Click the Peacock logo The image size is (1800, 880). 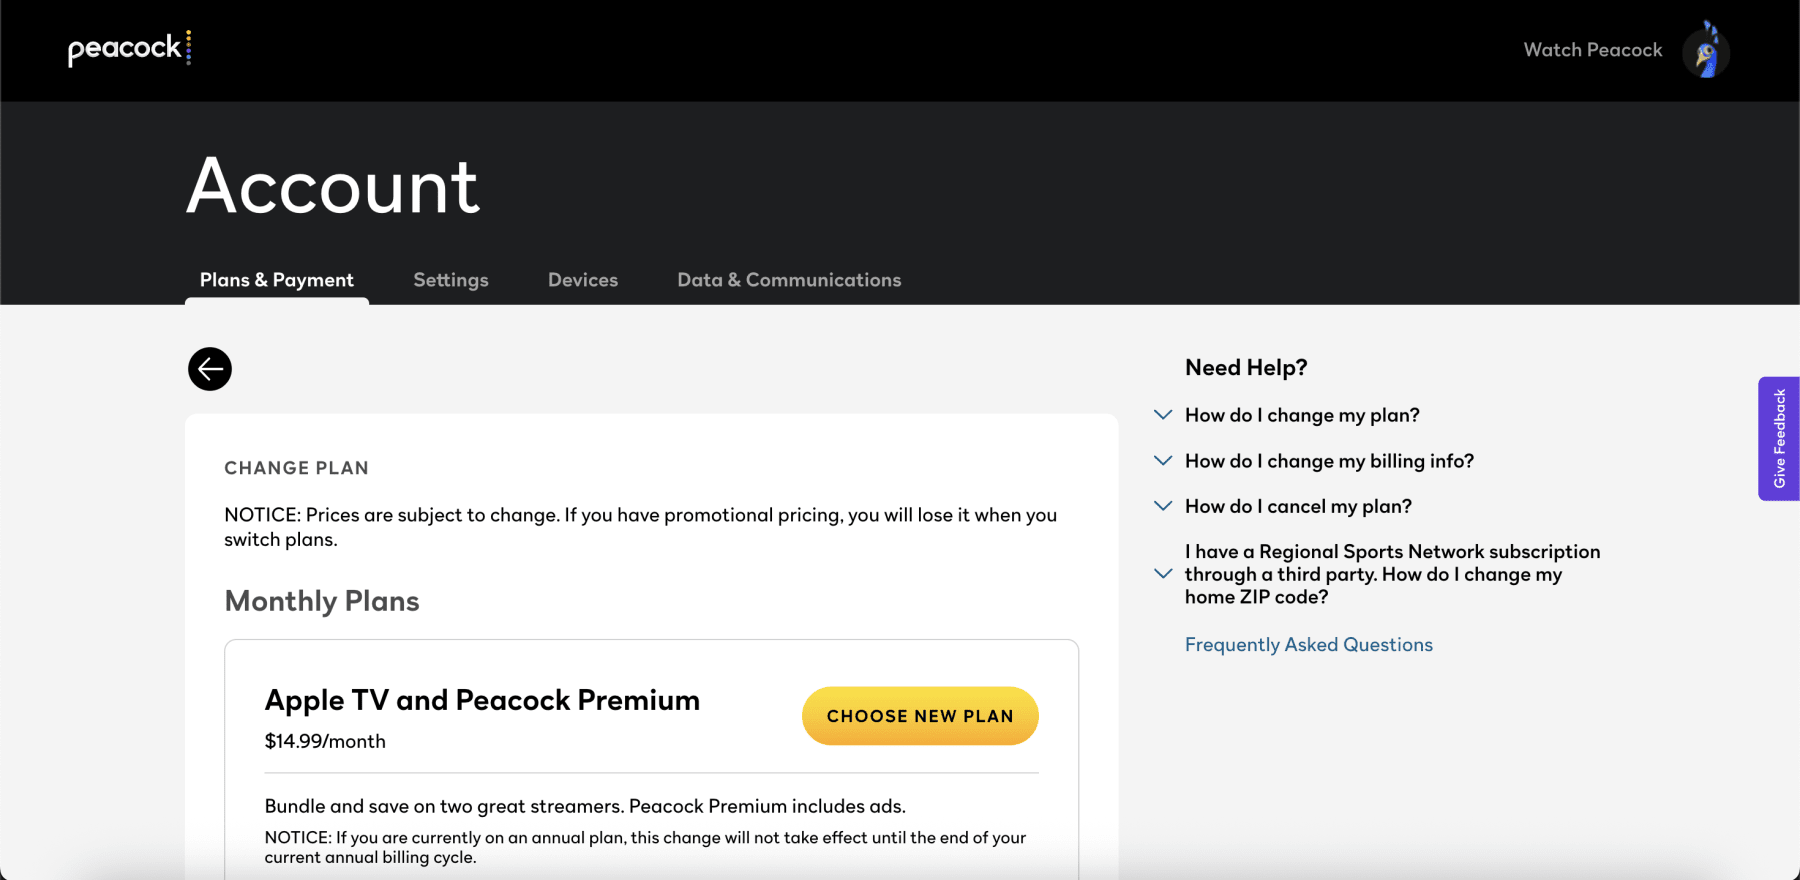(129, 49)
